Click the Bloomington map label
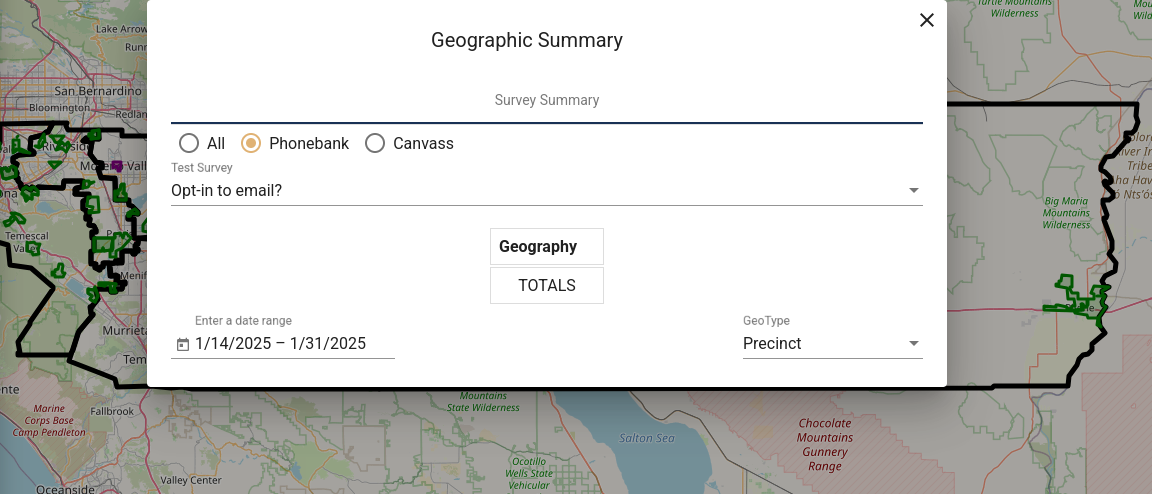Image resolution: width=1152 pixels, height=494 pixels. pyautogui.click(x=58, y=107)
